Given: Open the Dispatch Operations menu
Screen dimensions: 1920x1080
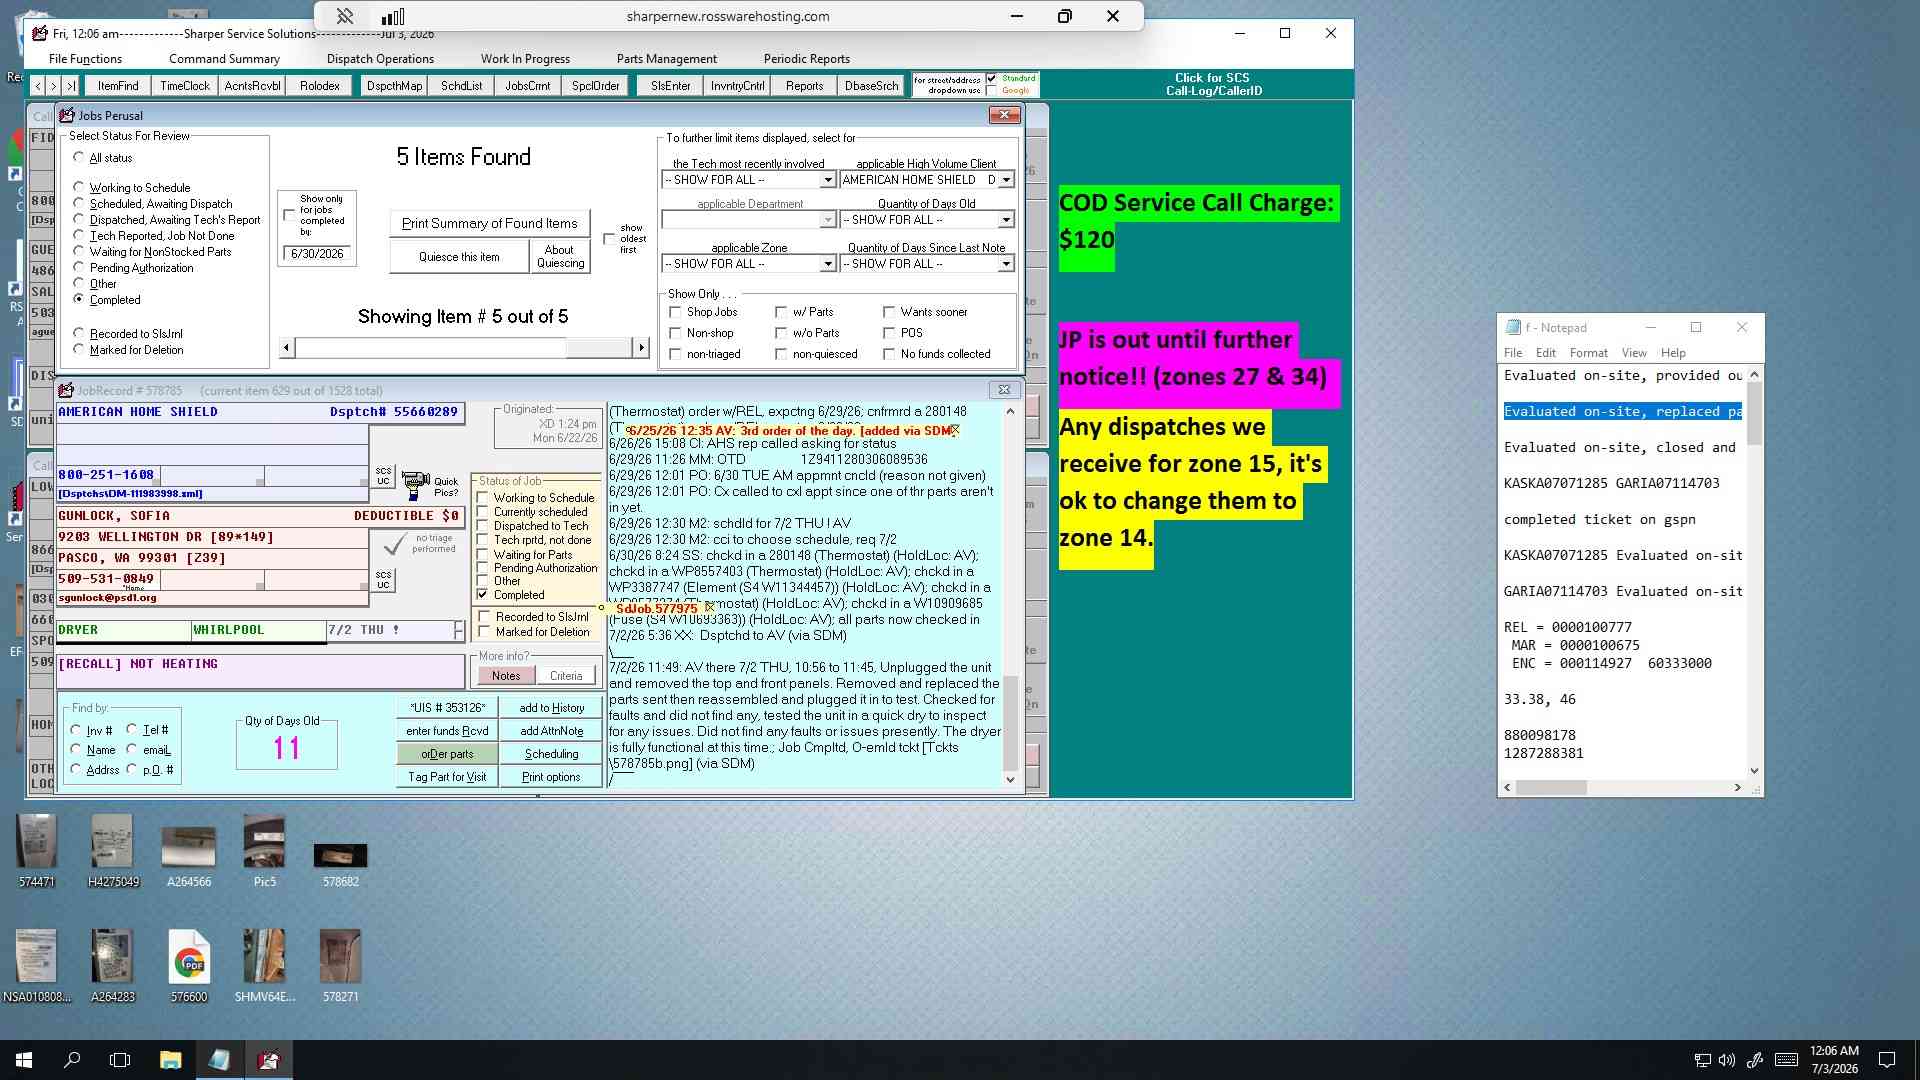Looking at the screenshot, I should [x=380, y=59].
